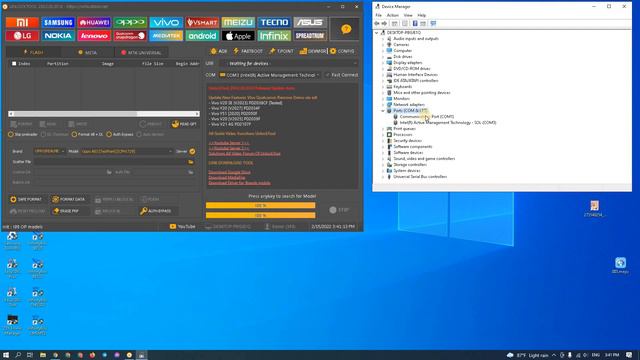The height and width of the screenshot is (360, 640).
Task: Open File menu in Device Manager
Action: (378, 15)
